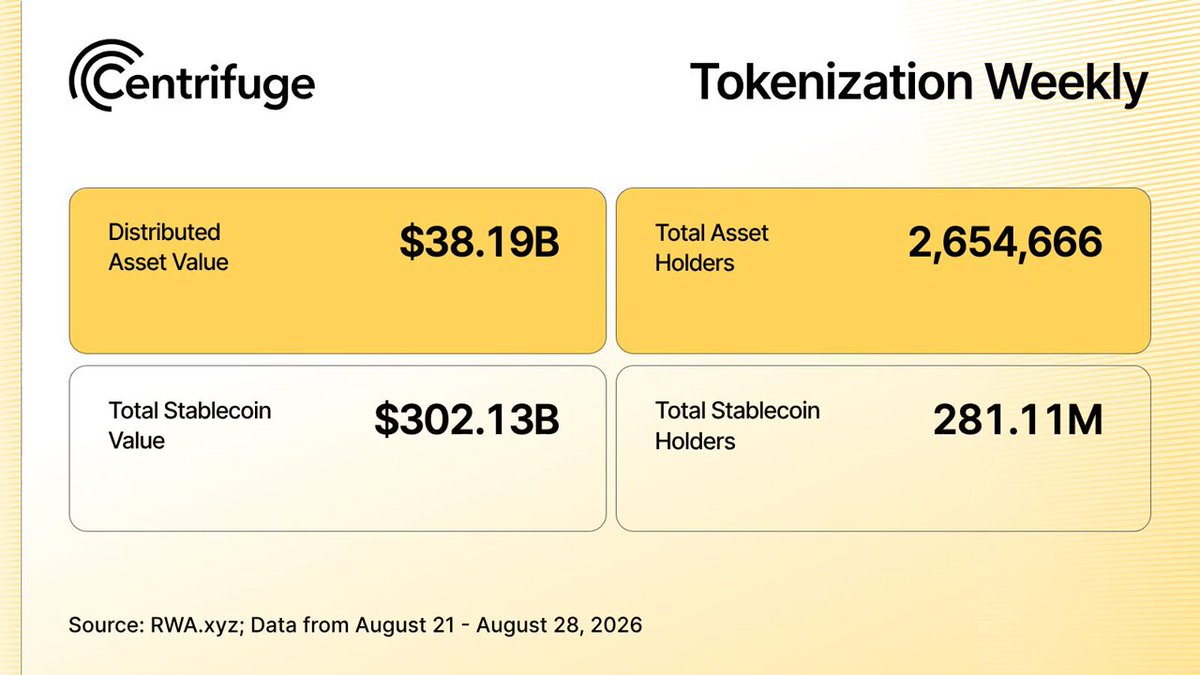Click the $38.19B value figure
The image size is (1200, 675).
[x=480, y=245]
